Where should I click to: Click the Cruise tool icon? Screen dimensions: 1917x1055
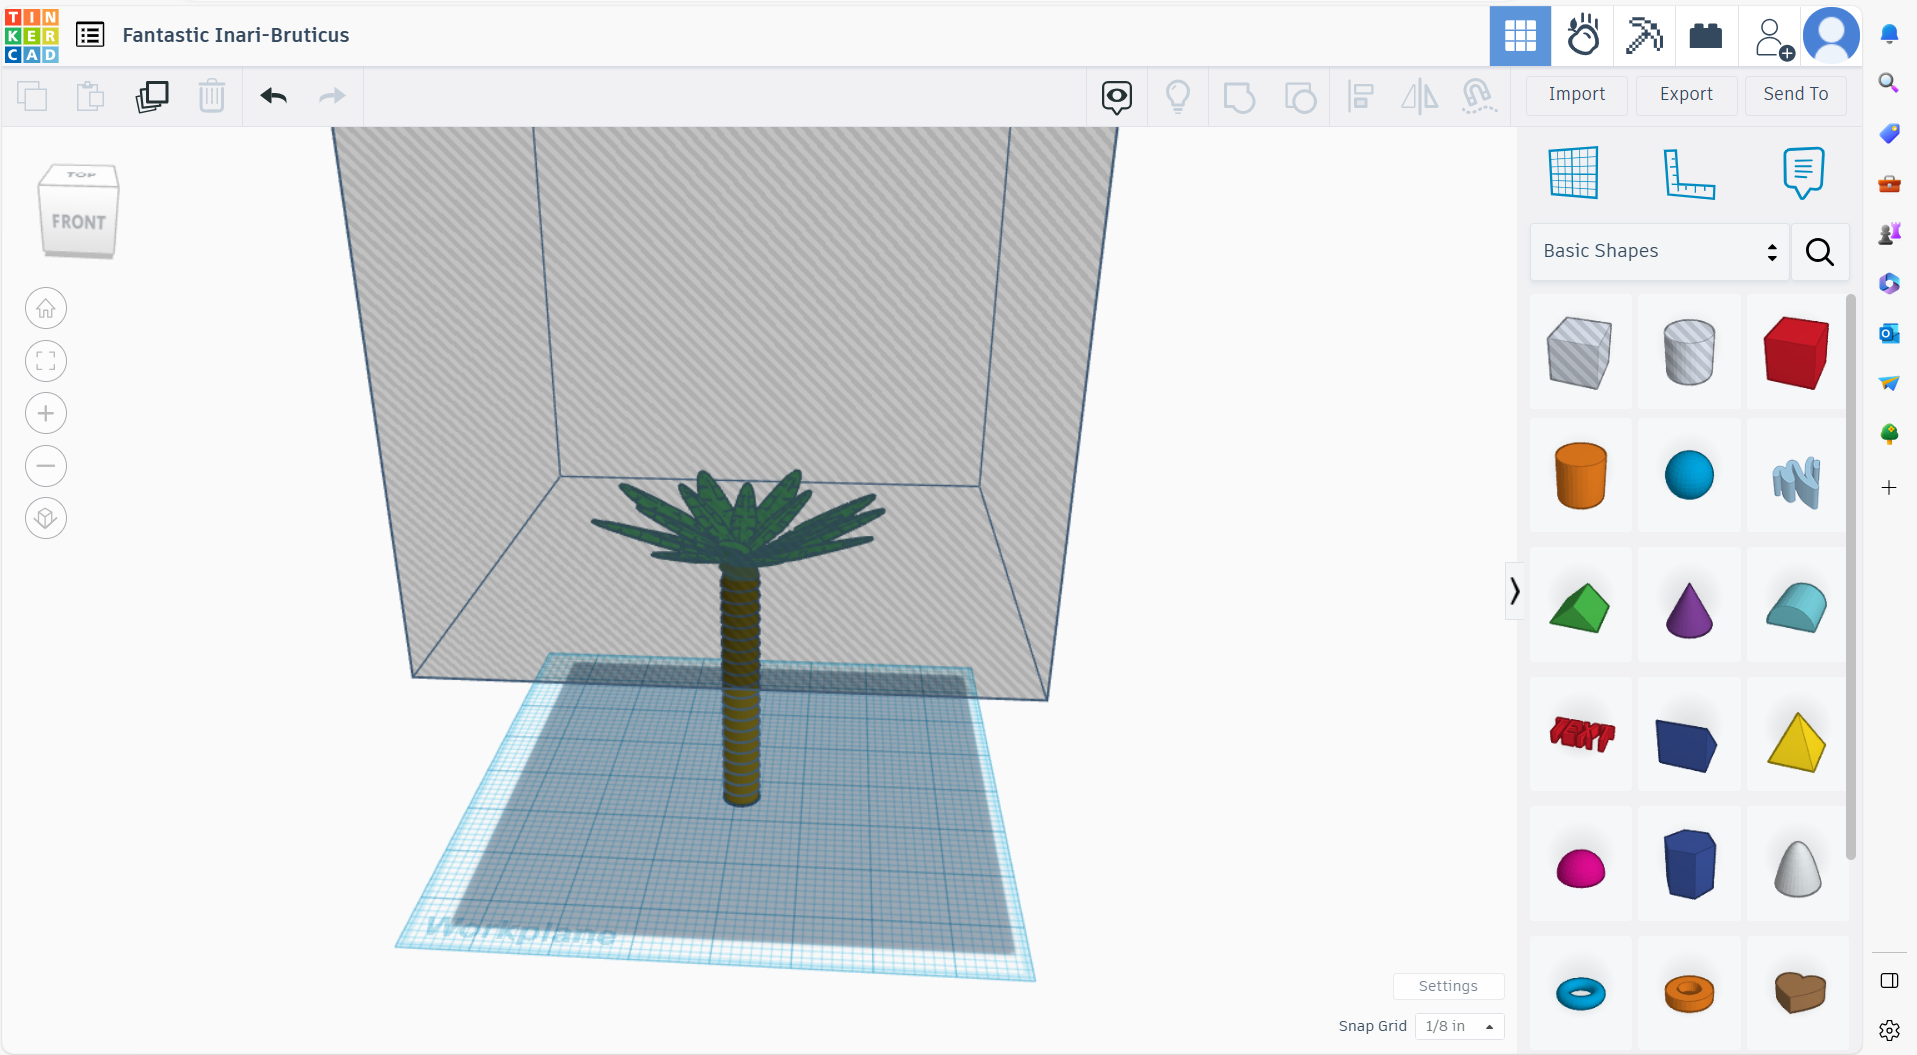point(1479,97)
